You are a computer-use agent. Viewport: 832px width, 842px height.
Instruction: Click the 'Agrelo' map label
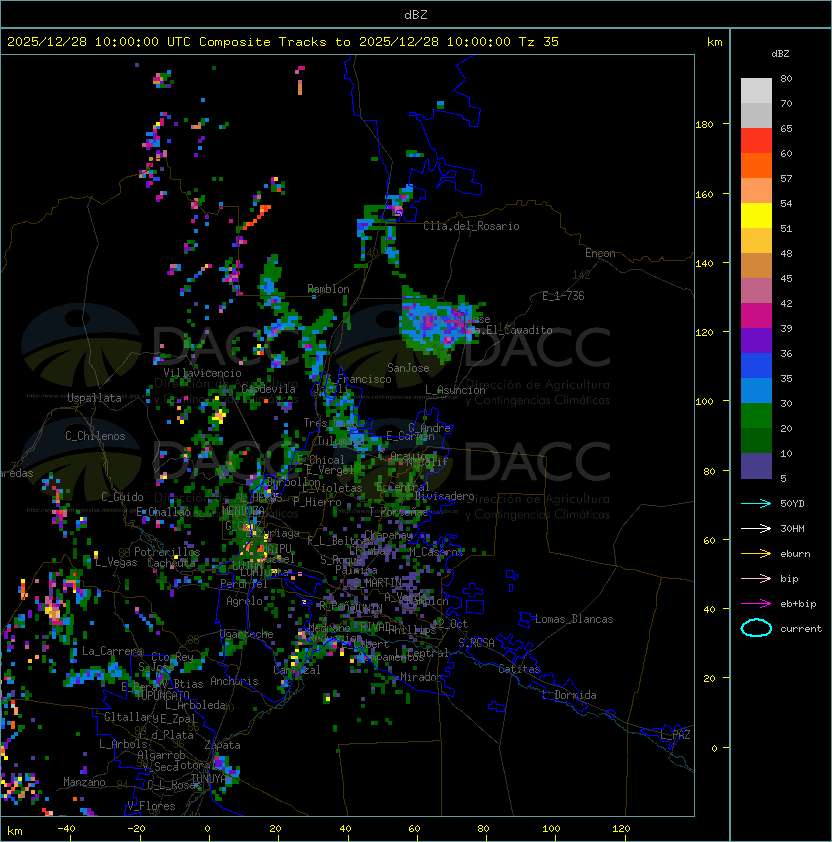click(244, 601)
